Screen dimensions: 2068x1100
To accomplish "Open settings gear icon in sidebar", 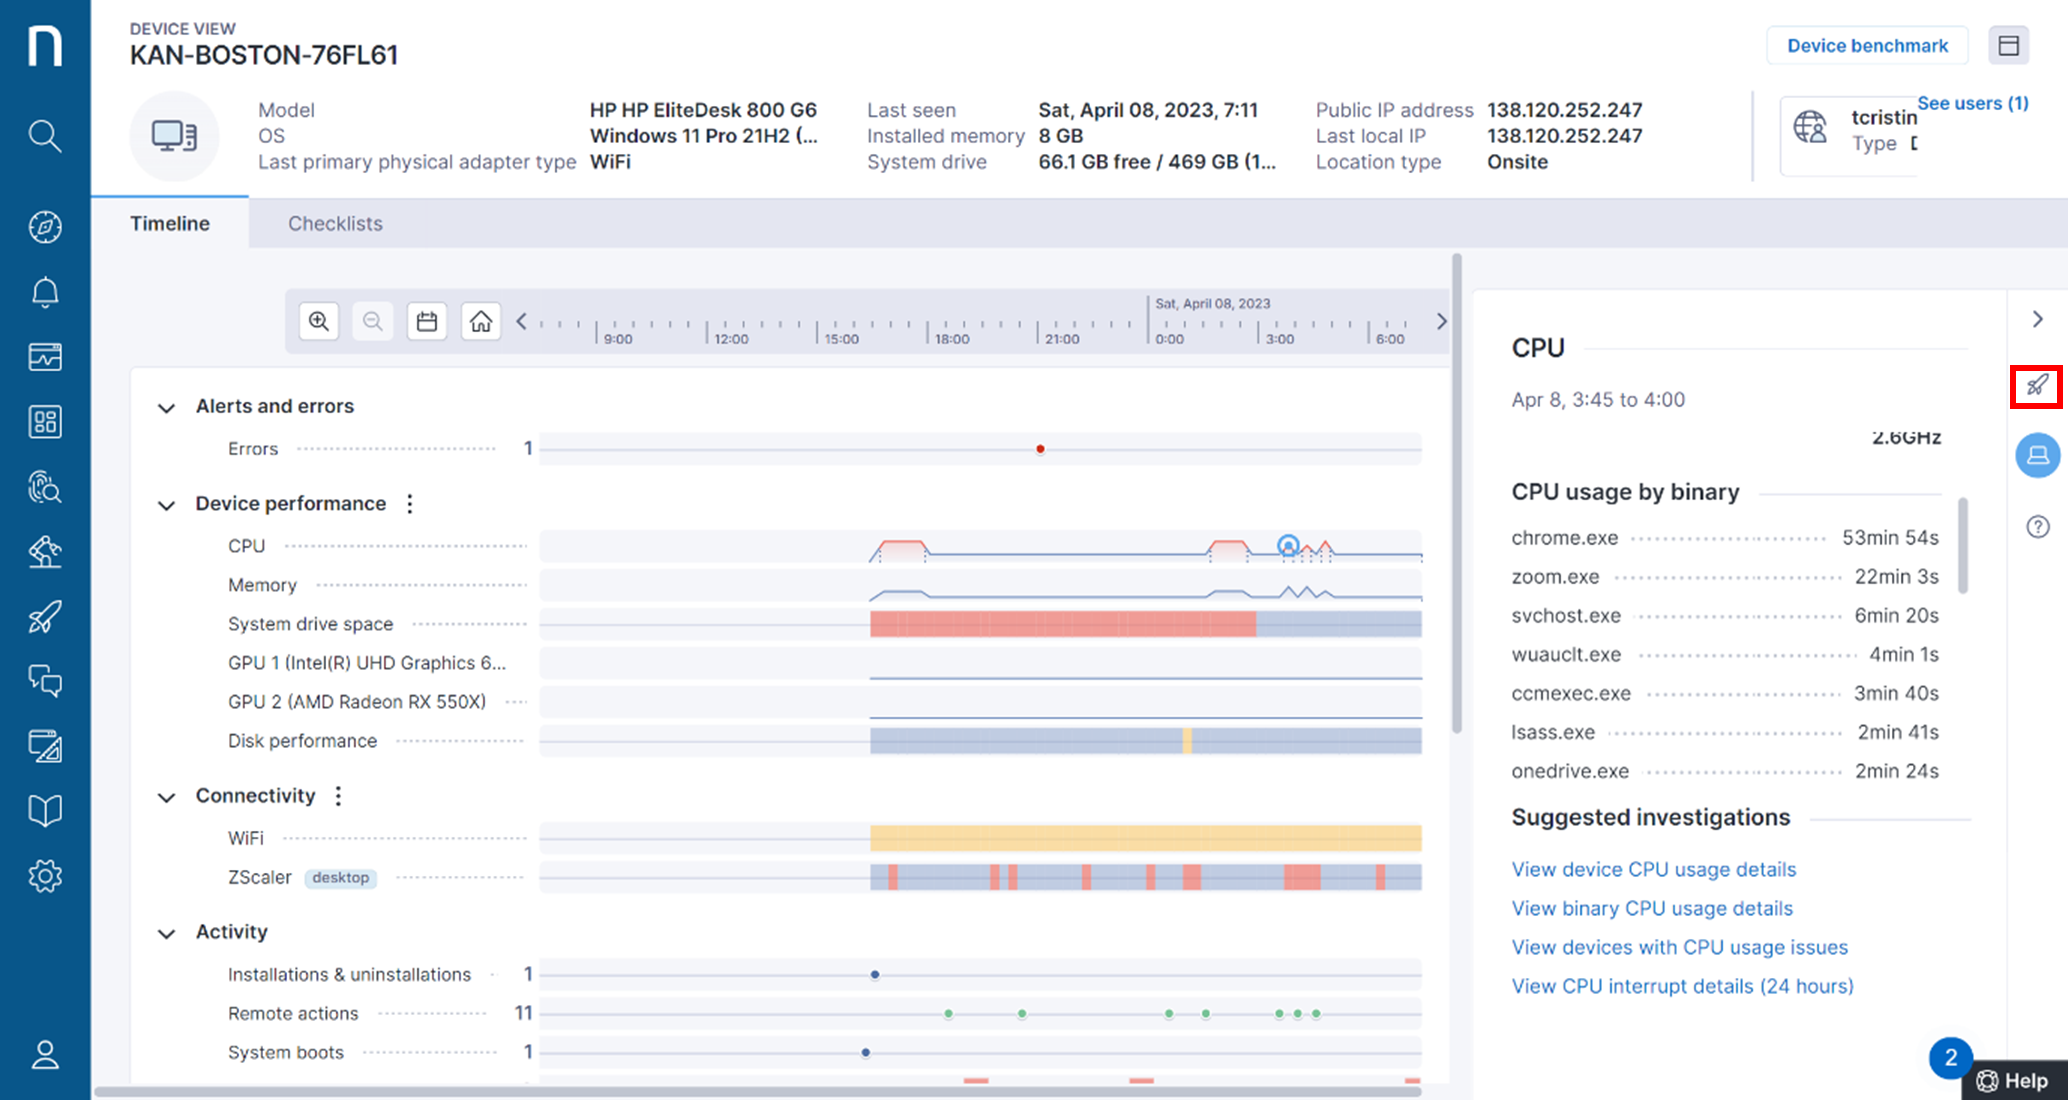I will (45, 876).
